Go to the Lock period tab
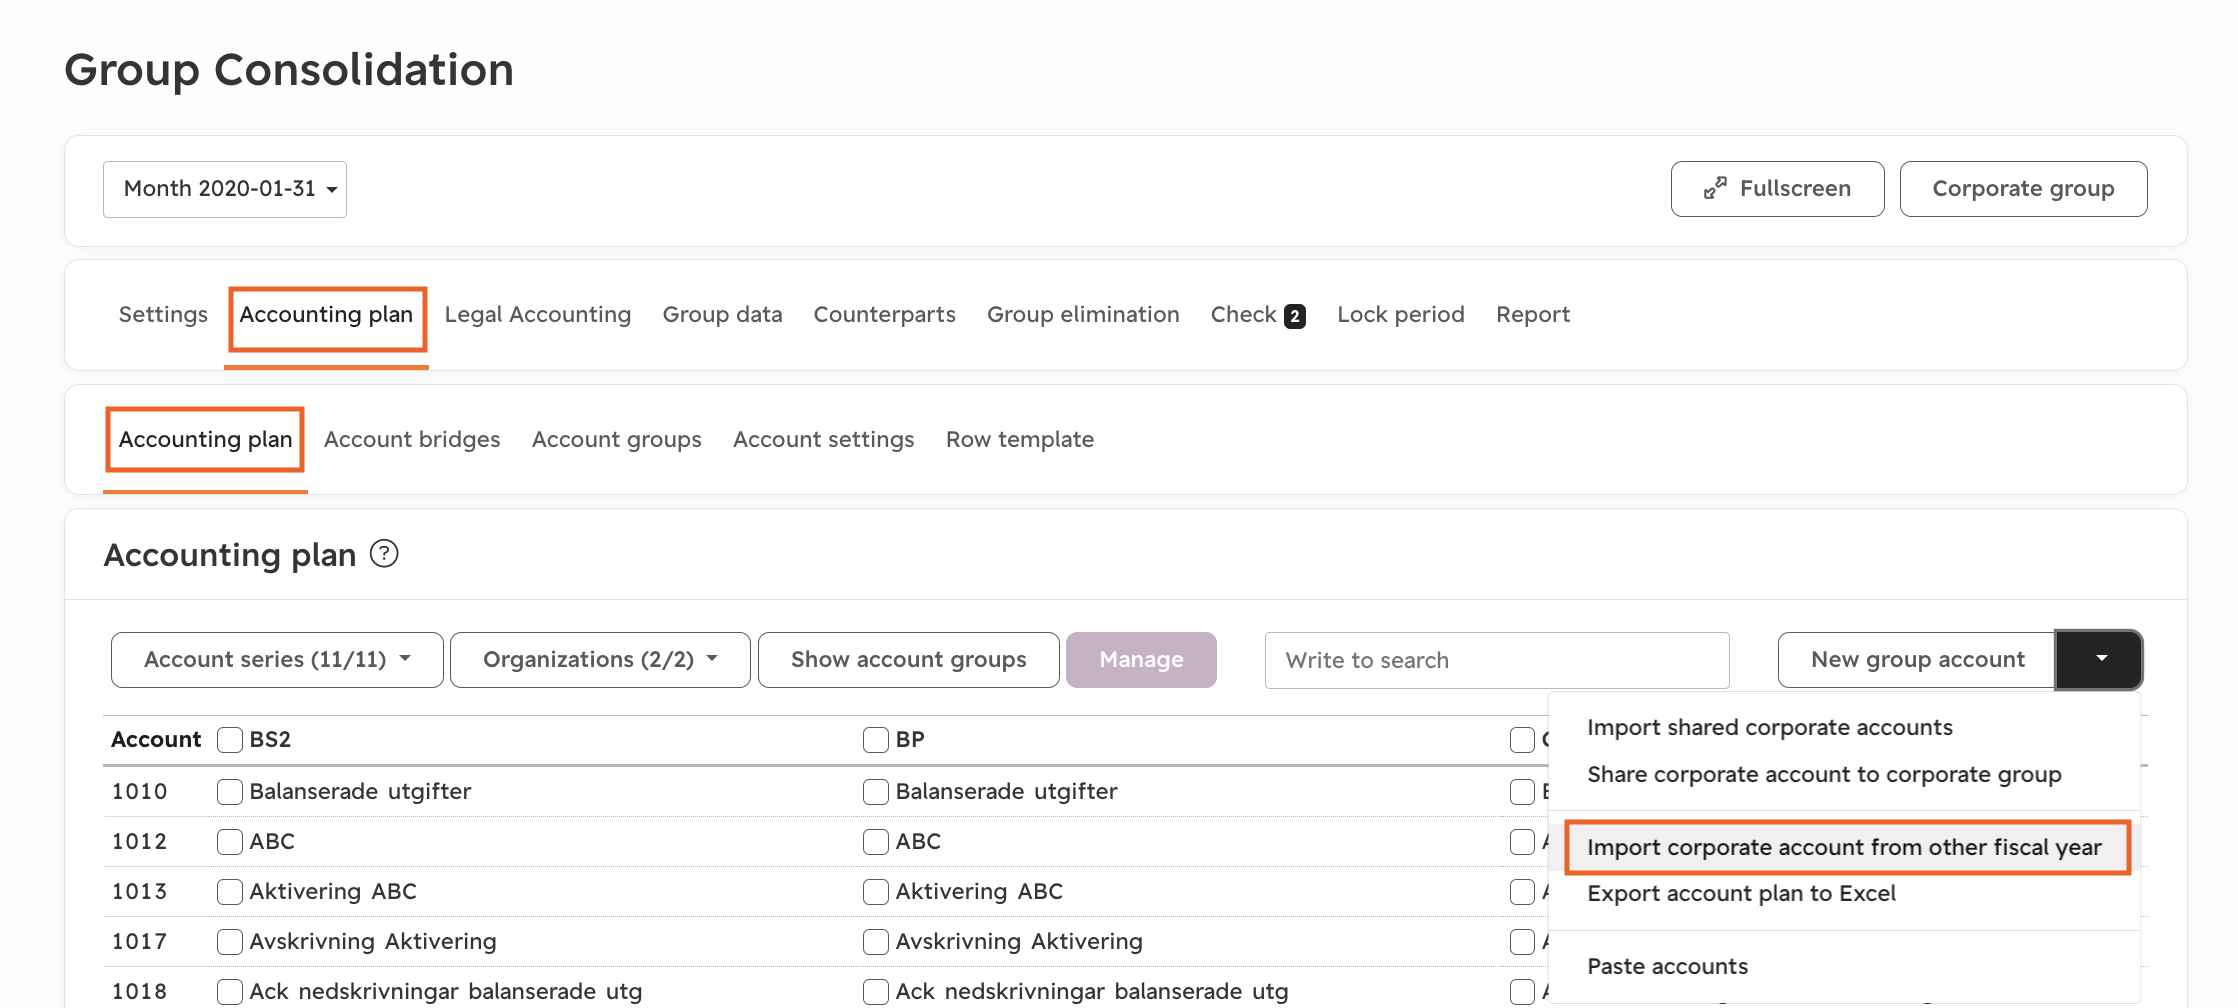 [x=1400, y=315]
